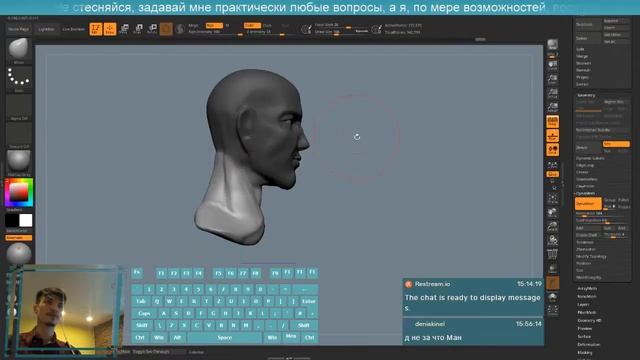
Task: Open the ArrayMesh subpalette
Action: tap(587, 288)
